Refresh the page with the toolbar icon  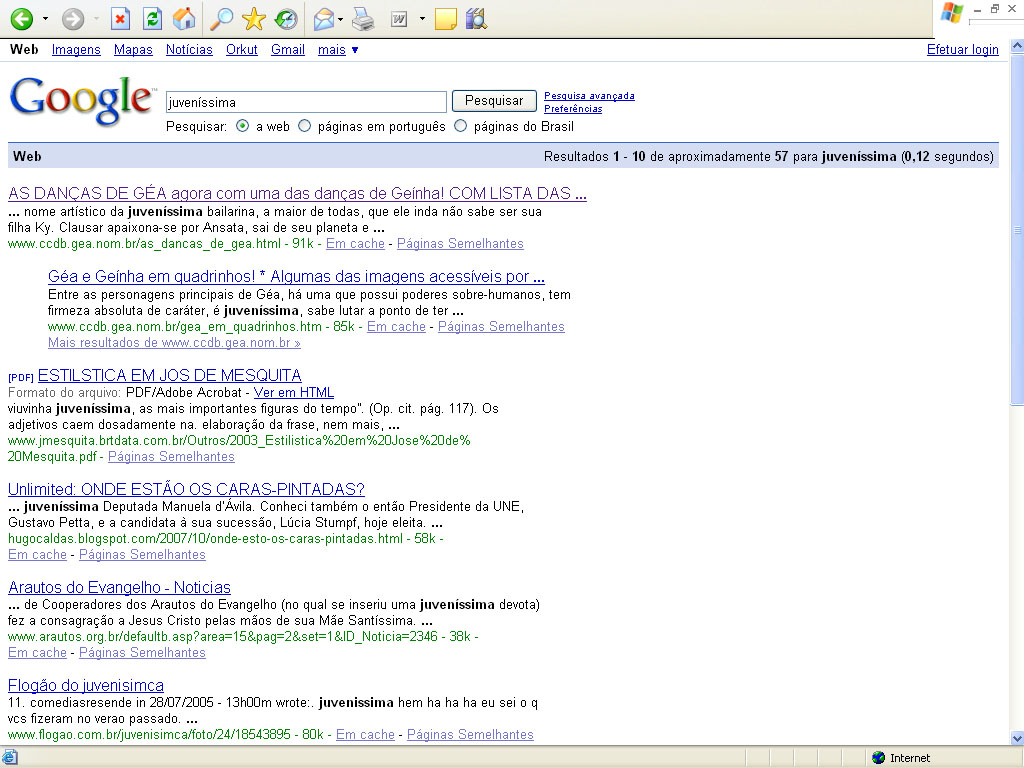(x=151, y=18)
